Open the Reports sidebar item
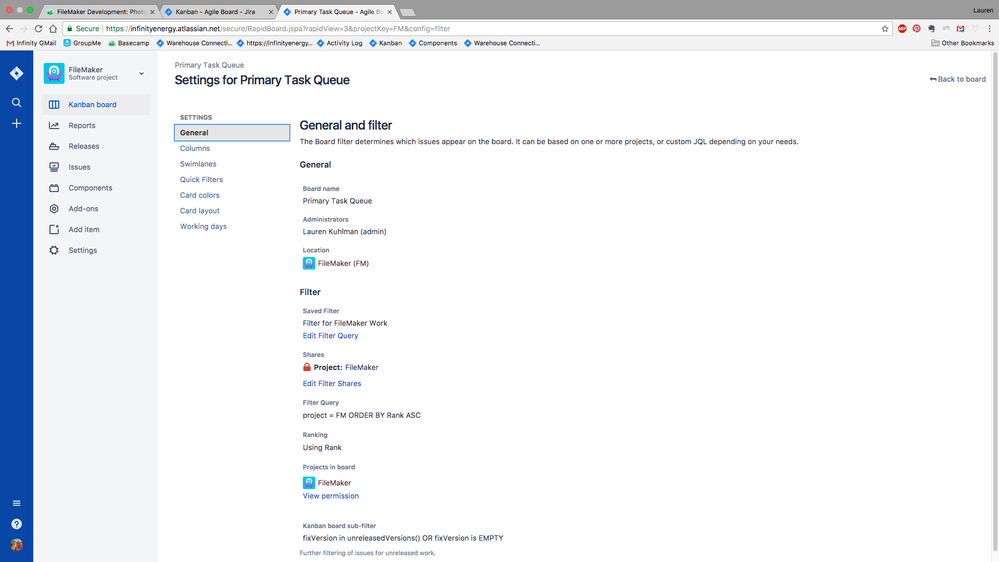 click(x=96, y=126)
